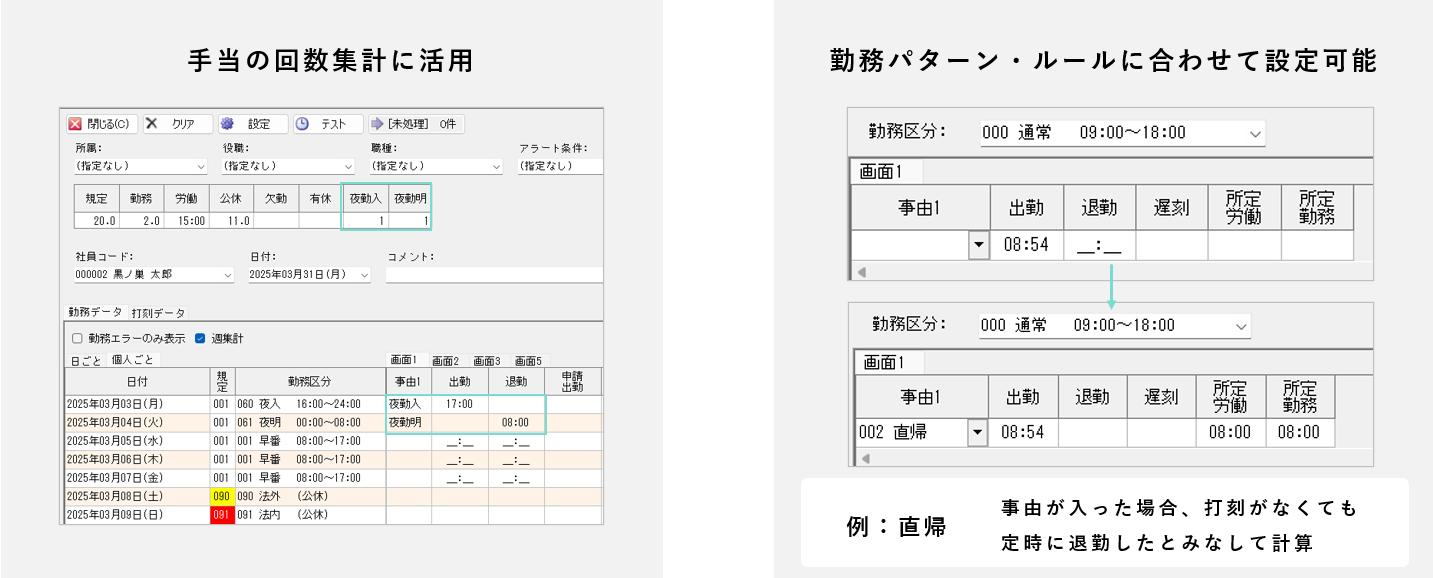Open the 役職 dropdown

tap(288, 166)
